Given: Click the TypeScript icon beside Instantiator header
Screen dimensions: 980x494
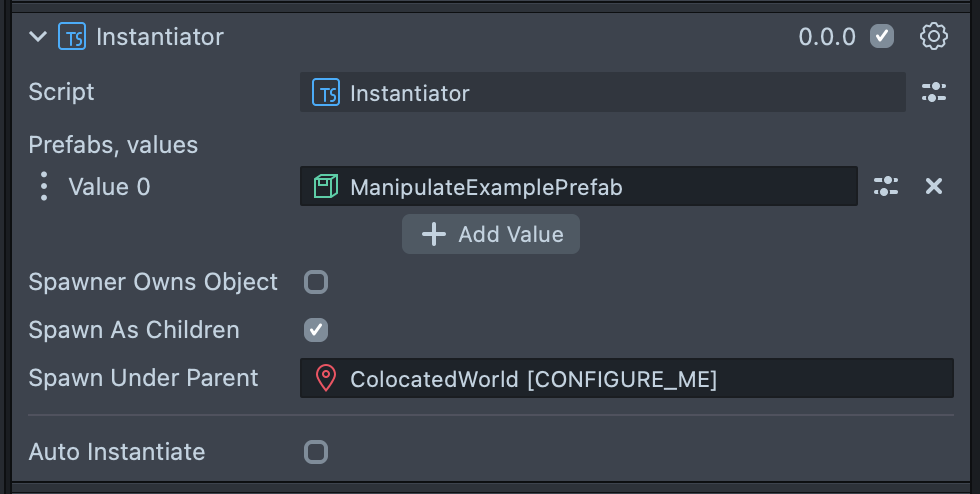Looking at the screenshot, I should point(72,37).
